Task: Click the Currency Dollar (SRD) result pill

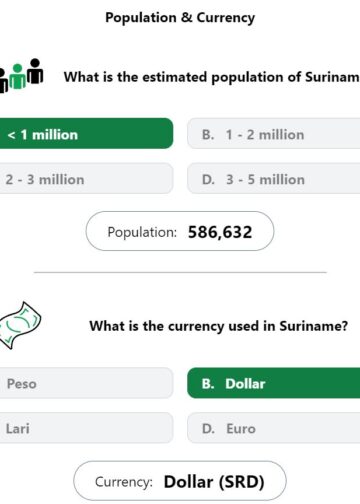Action: (180, 481)
